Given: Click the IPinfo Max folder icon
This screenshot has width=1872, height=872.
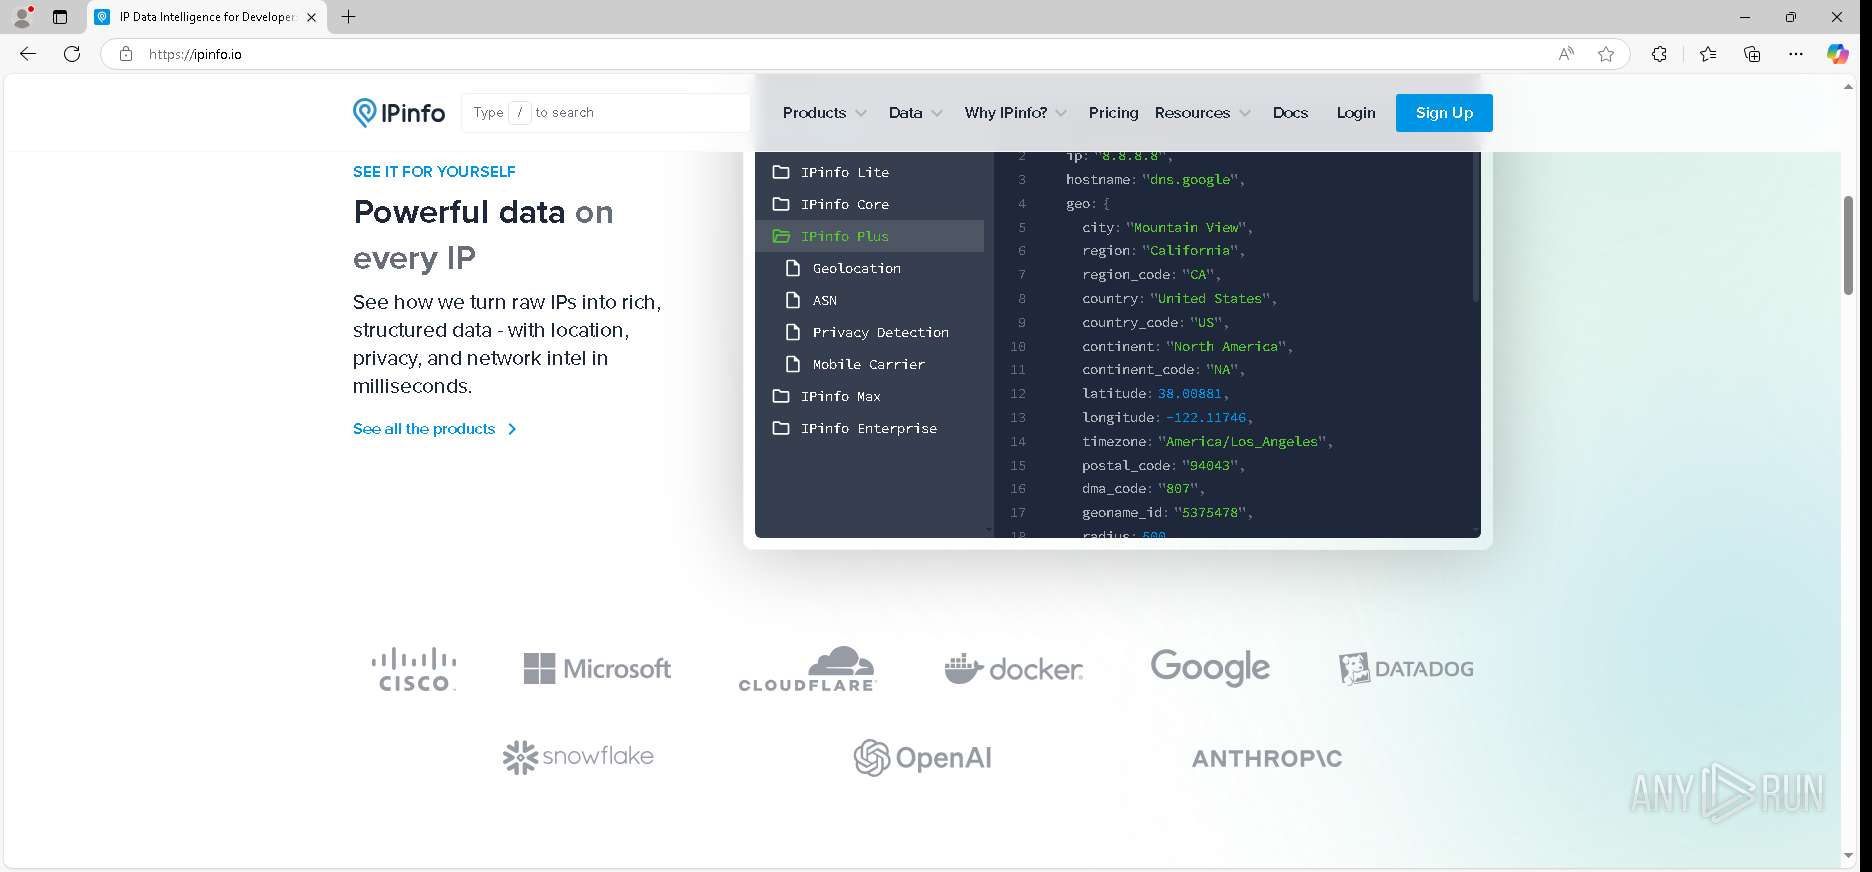Looking at the screenshot, I should (781, 396).
